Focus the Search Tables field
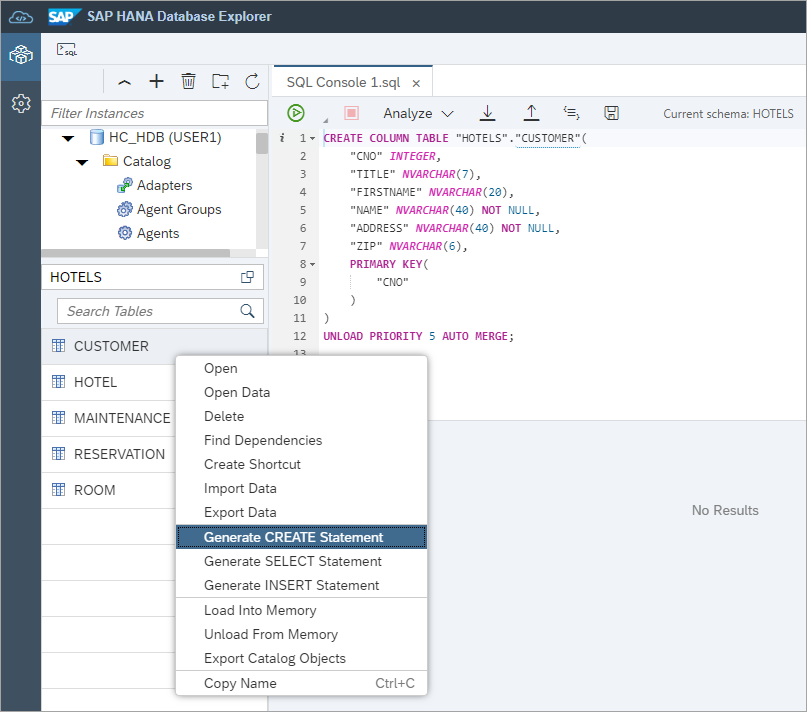The height and width of the screenshot is (712, 807). 160,311
